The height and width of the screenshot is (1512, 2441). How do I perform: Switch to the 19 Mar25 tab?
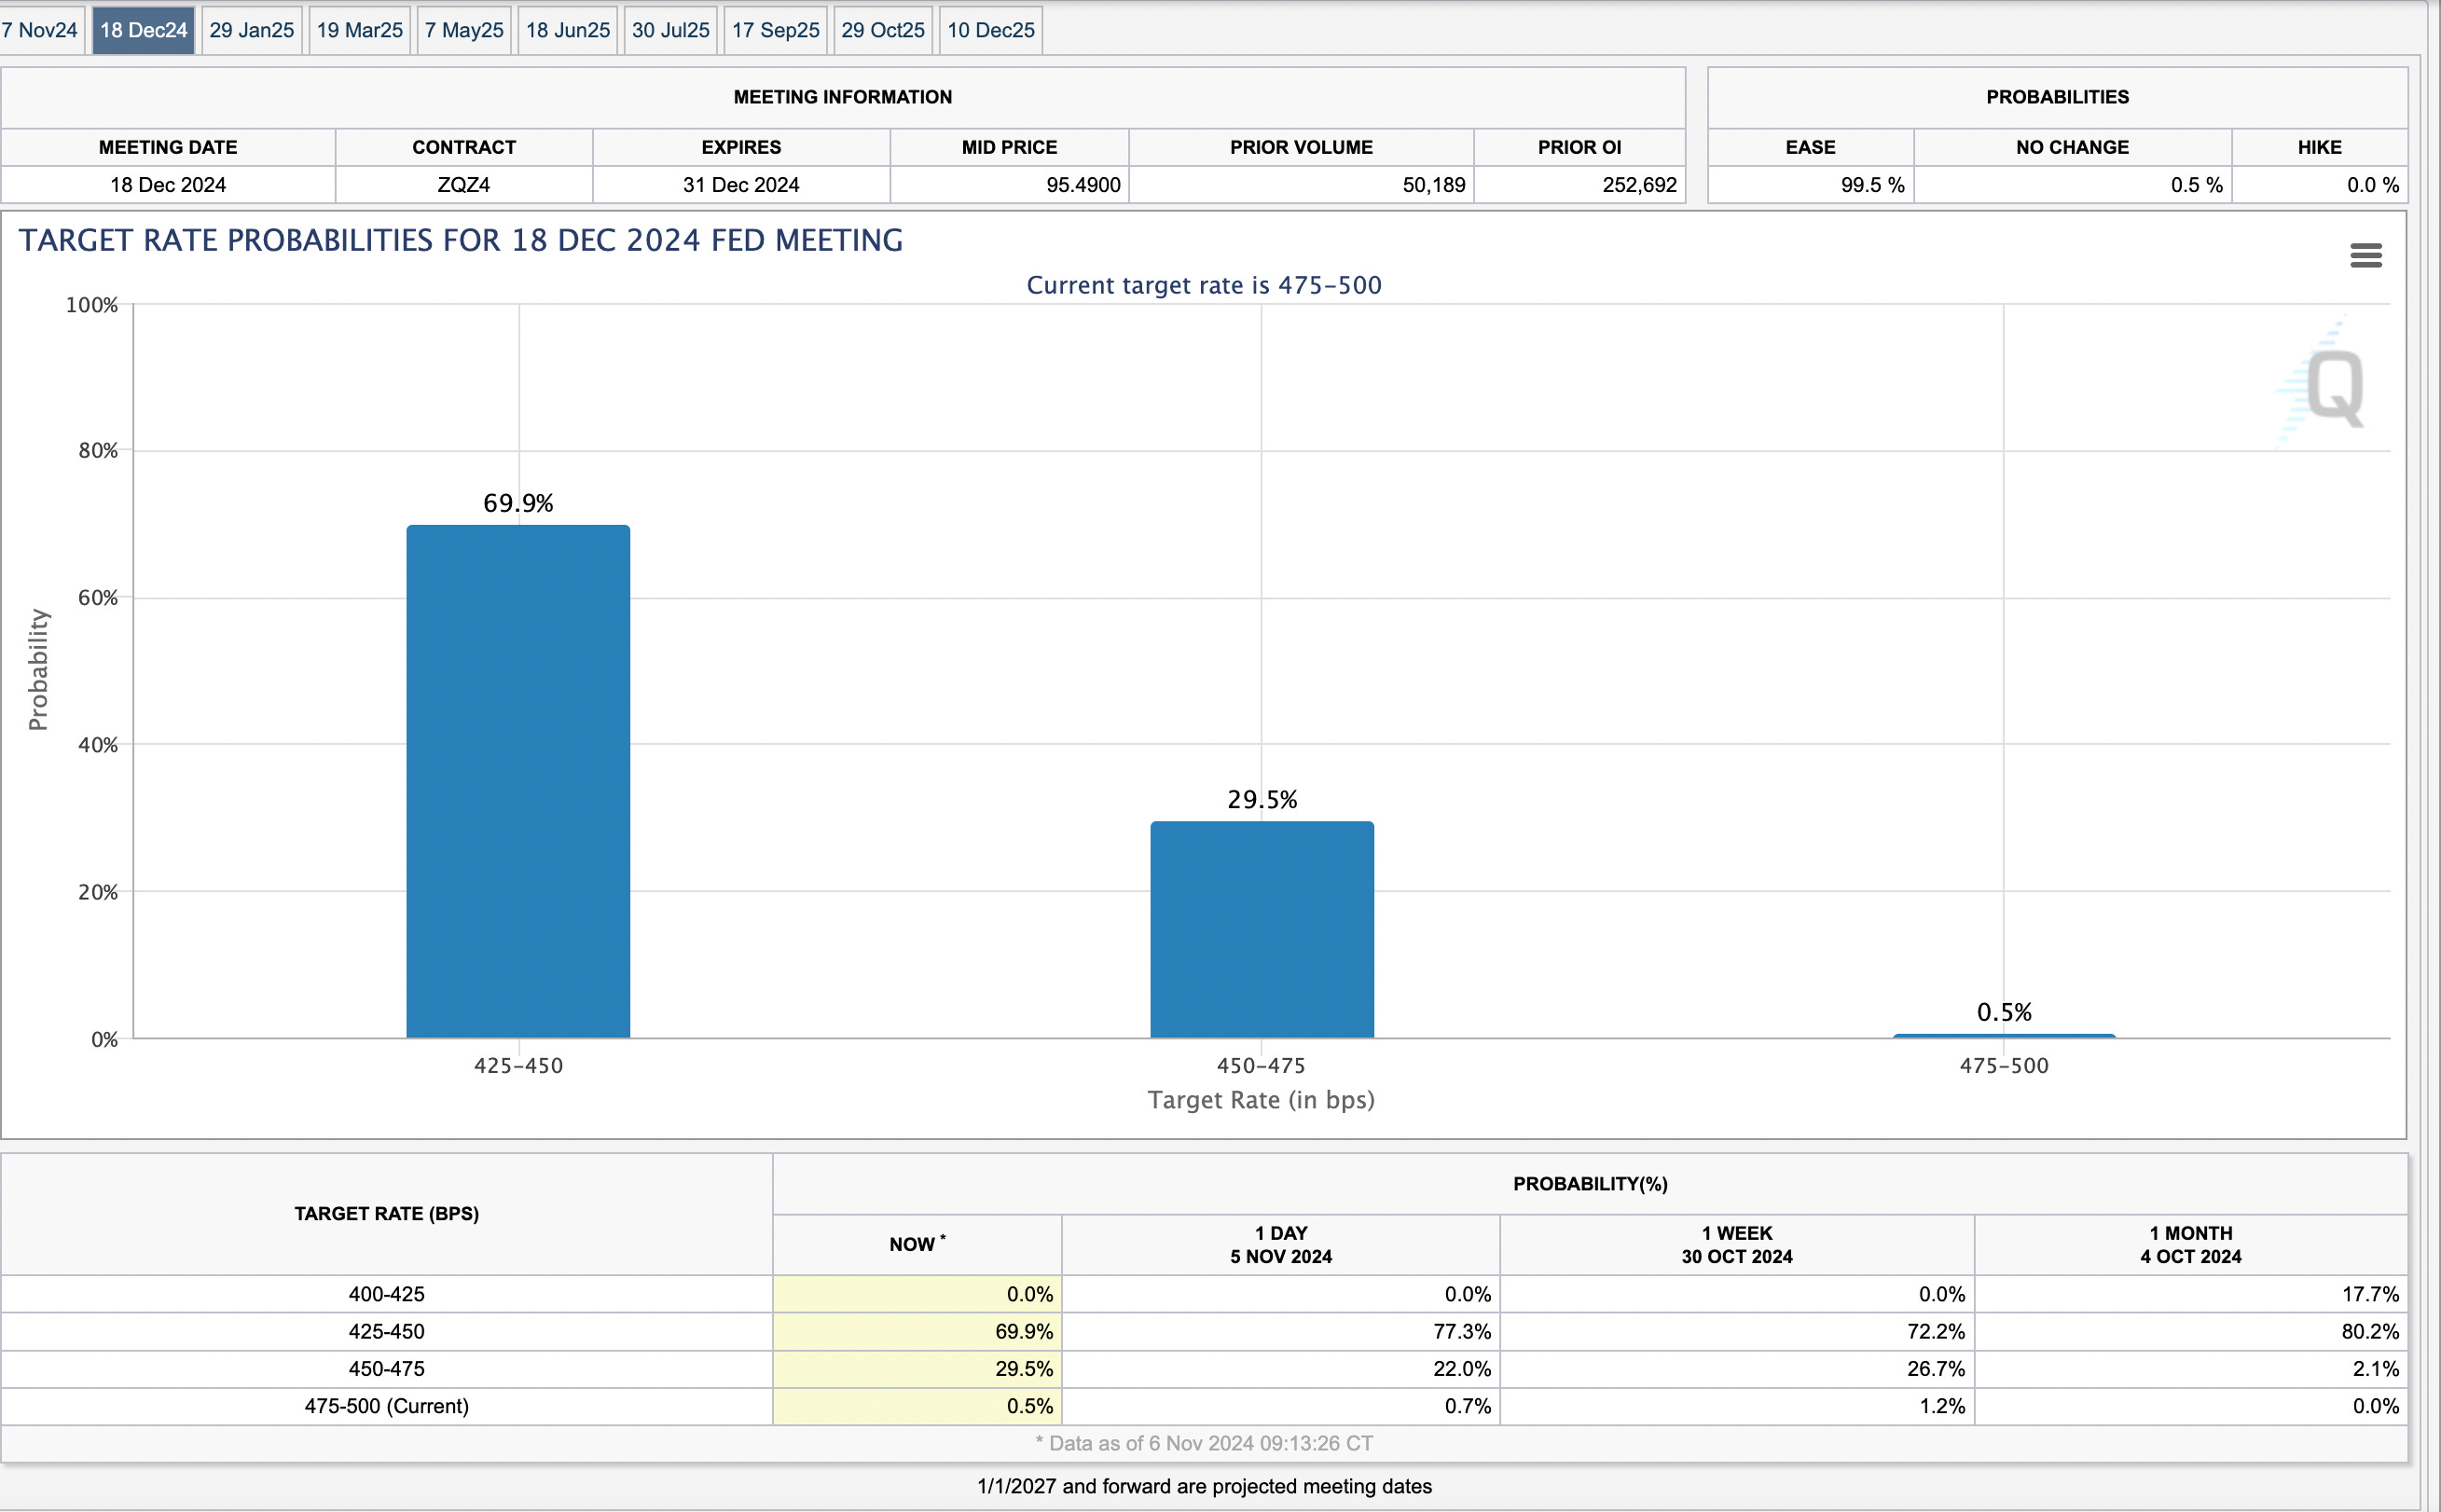[x=359, y=30]
